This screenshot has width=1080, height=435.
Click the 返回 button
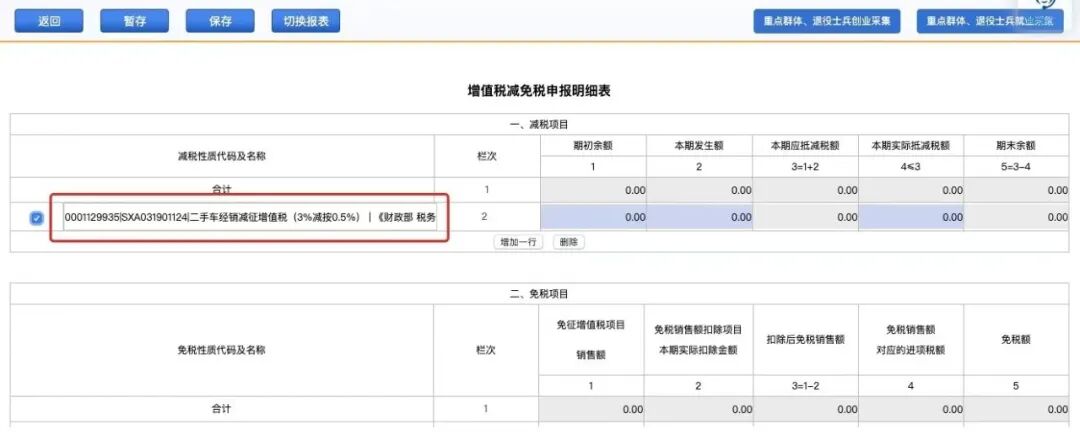point(49,21)
